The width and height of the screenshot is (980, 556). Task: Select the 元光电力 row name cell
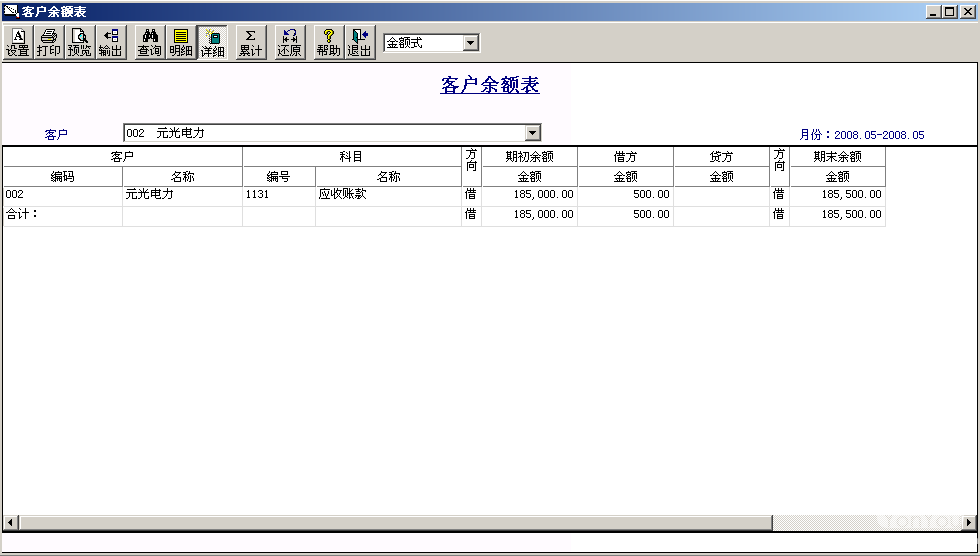click(182, 195)
